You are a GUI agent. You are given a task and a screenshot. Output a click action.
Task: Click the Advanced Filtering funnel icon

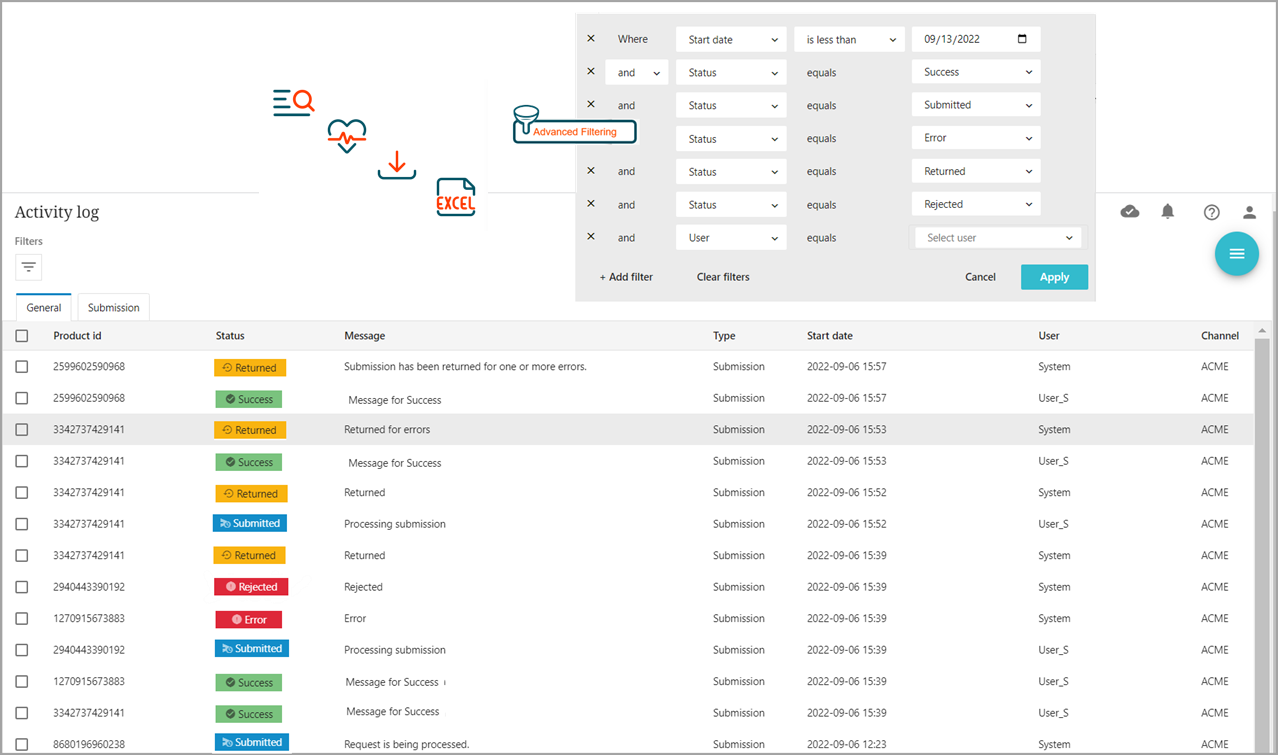(x=525, y=121)
